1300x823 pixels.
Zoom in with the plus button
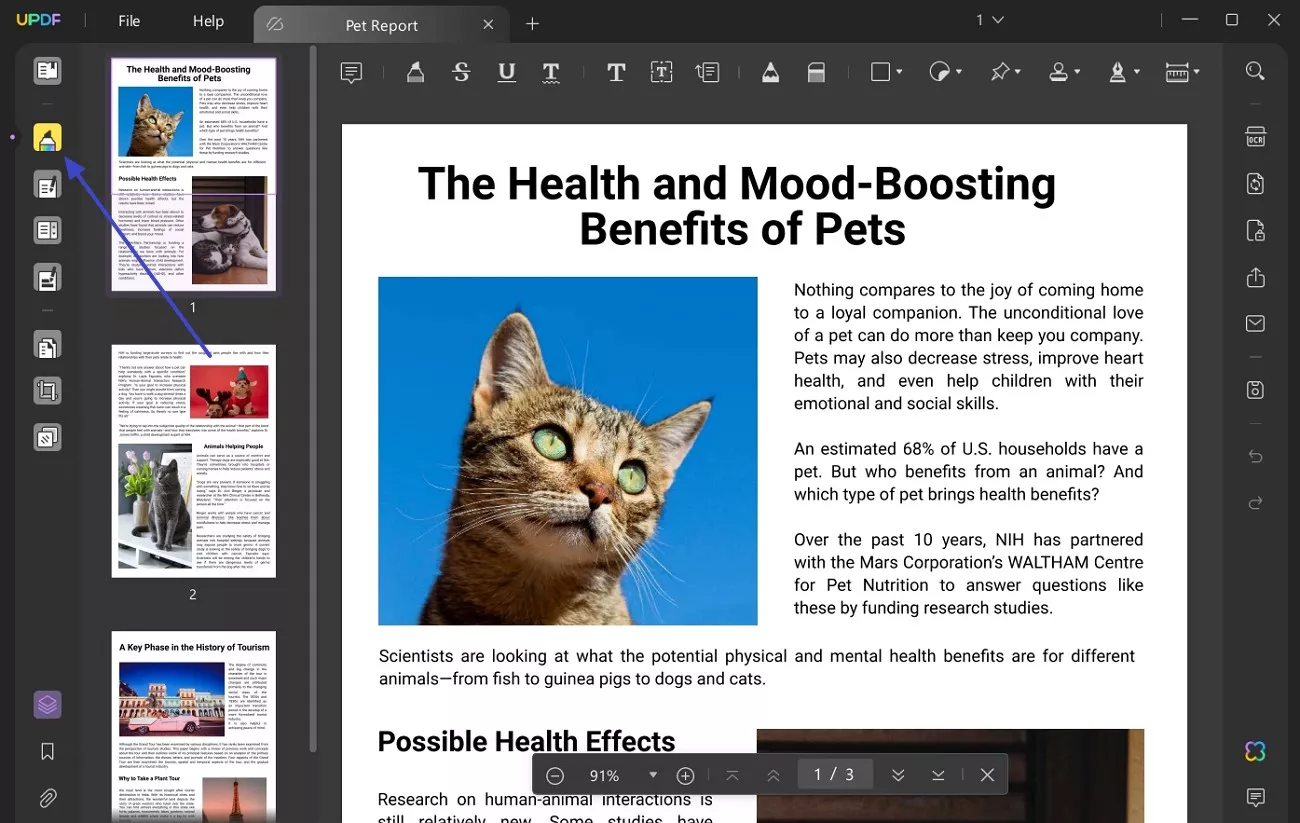tap(685, 775)
